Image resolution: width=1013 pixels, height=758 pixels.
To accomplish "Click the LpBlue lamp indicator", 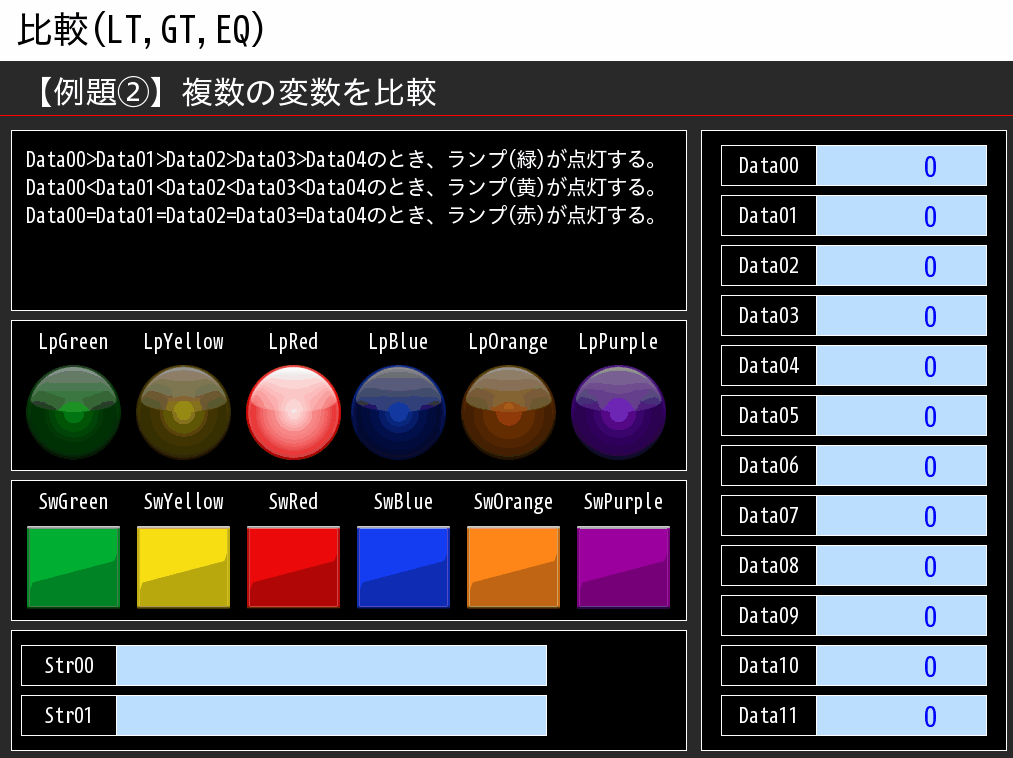I will (x=399, y=412).
